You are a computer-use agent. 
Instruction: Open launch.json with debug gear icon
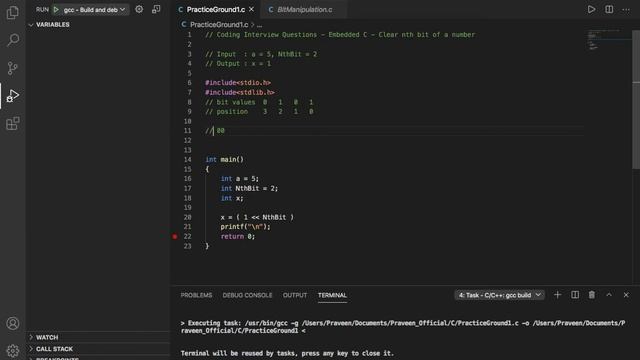tap(139, 9)
